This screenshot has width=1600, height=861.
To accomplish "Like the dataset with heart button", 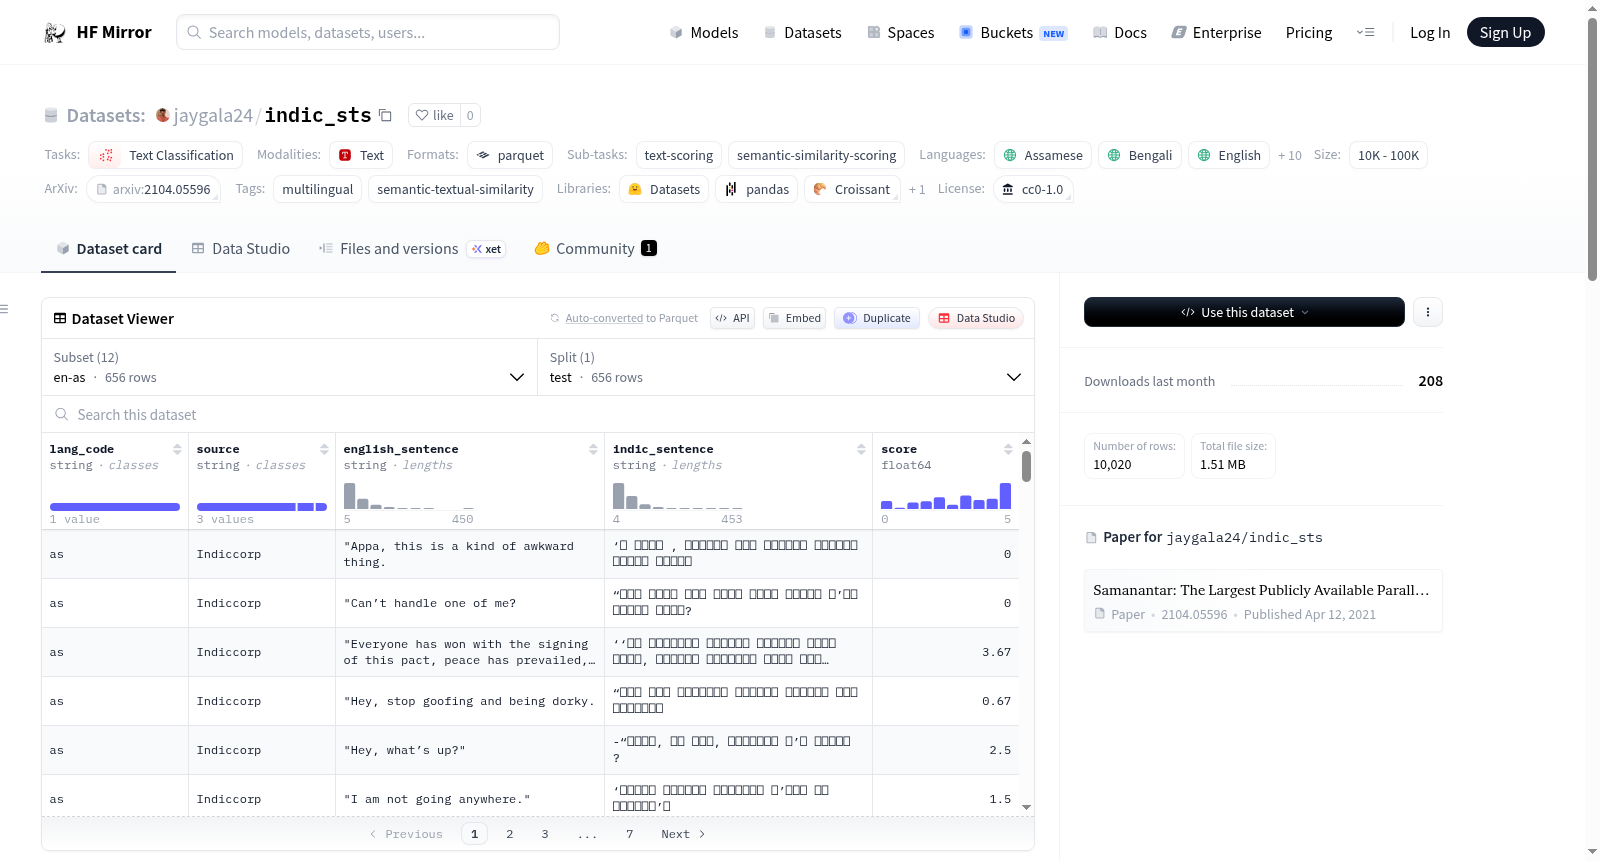I will coord(434,115).
